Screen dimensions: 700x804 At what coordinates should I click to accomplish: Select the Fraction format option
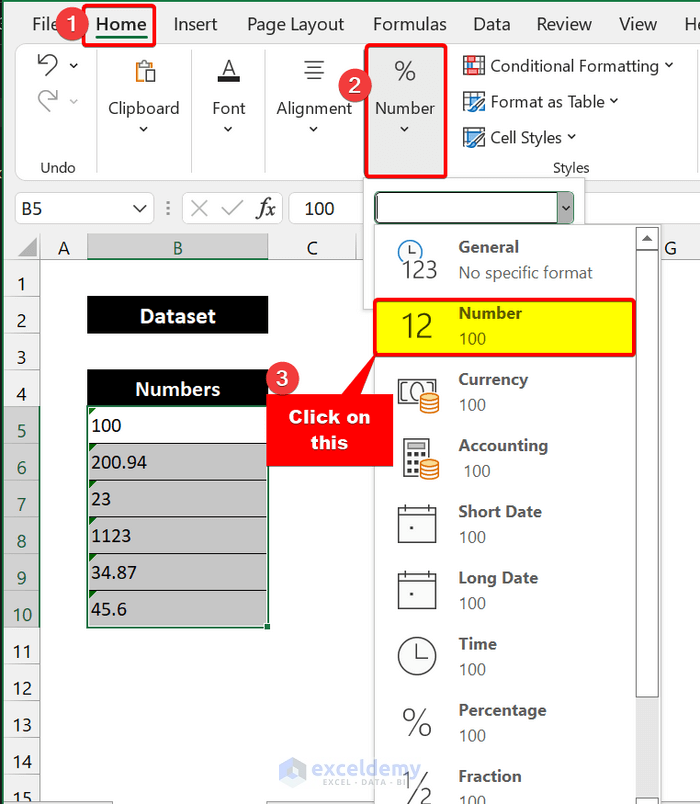click(x=505, y=782)
